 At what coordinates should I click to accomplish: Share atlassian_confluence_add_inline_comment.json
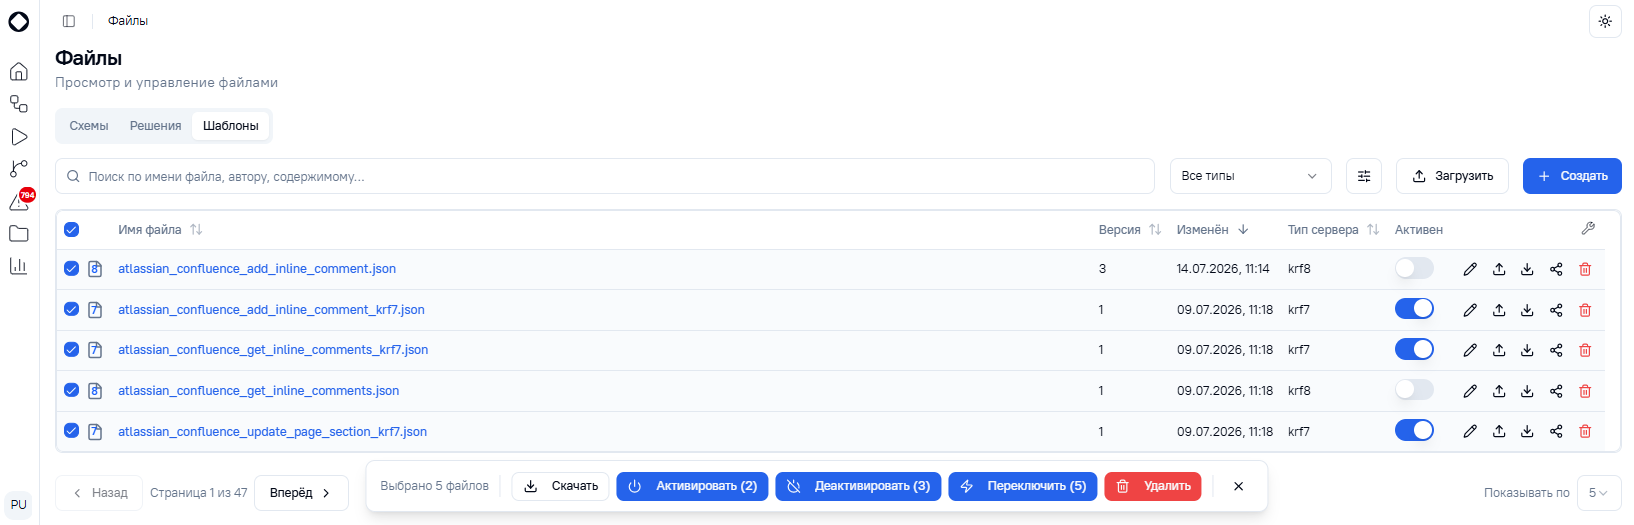tap(1556, 269)
